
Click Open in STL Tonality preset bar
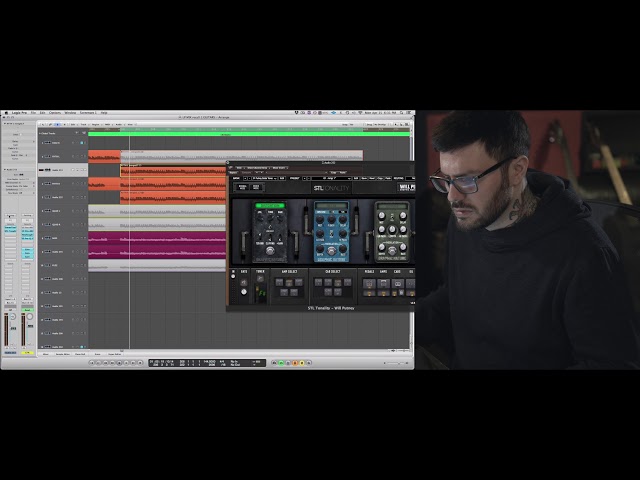[x=372, y=178]
